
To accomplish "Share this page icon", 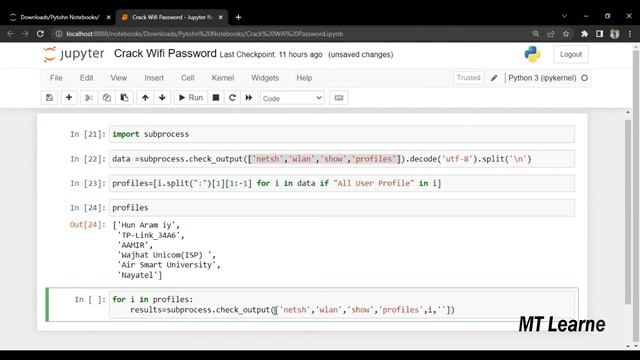I will pyautogui.click(x=551, y=34).
